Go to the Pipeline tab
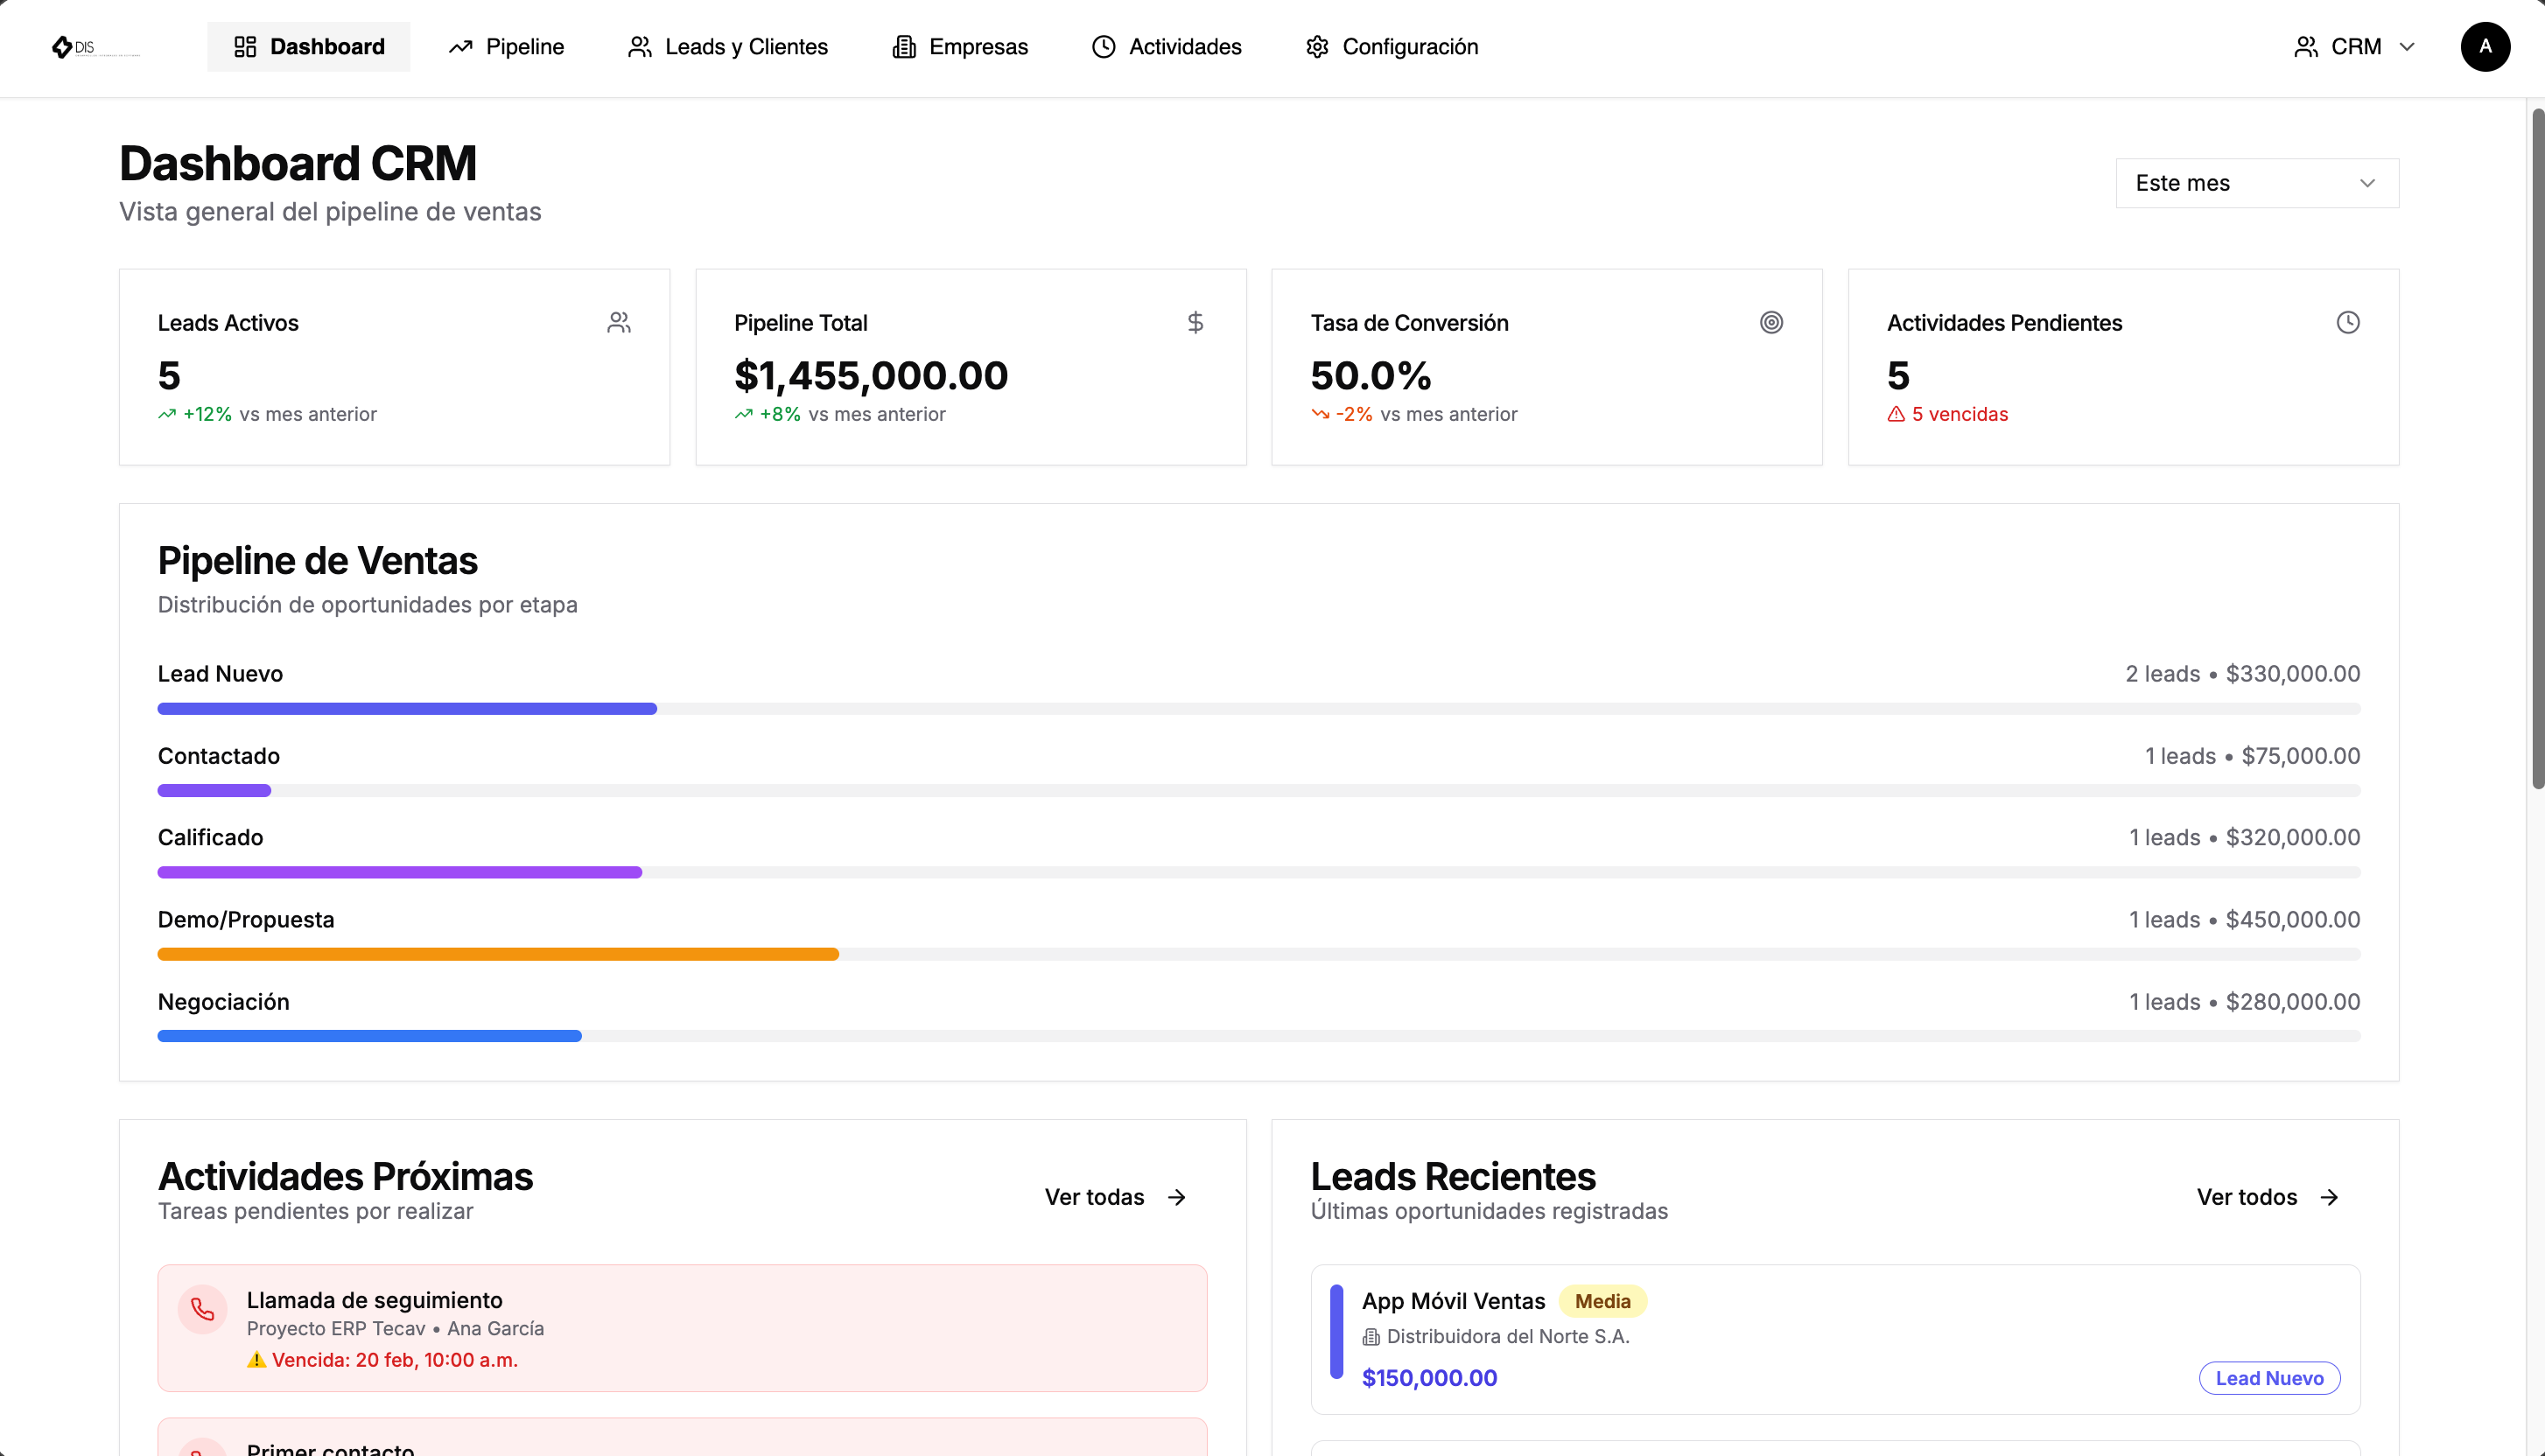The width and height of the screenshot is (2545, 1456). [x=506, y=47]
